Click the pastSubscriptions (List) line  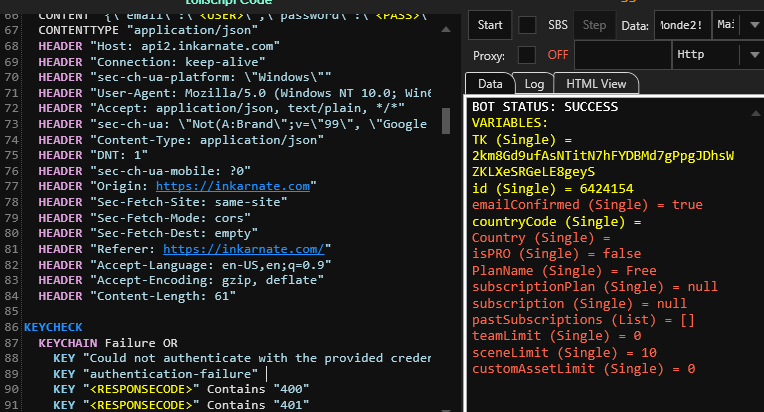click(583, 320)
